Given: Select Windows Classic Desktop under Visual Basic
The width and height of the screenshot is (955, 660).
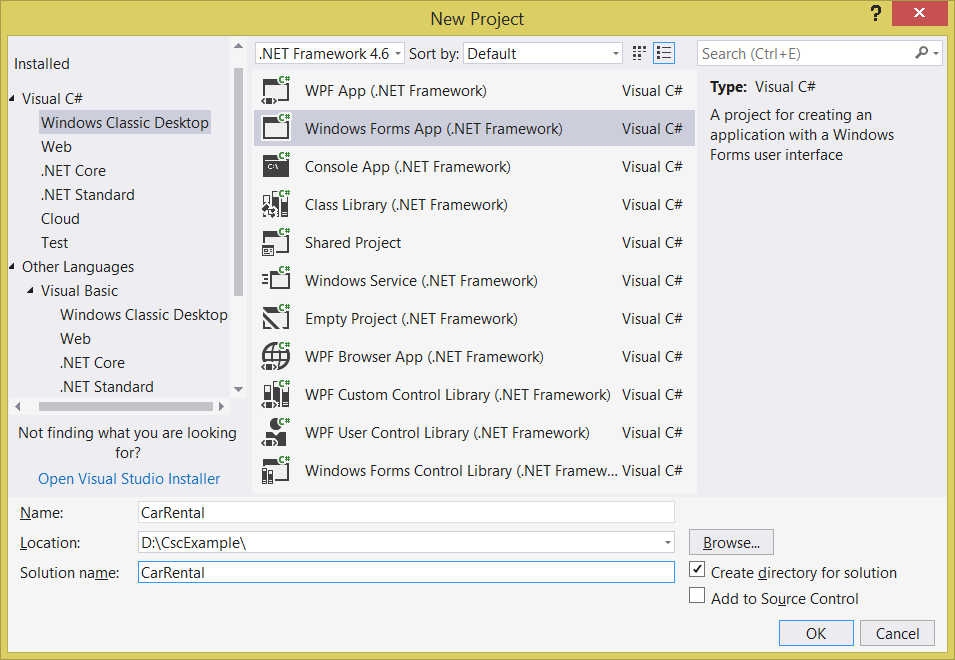Looking at the screenshot, I should tap(143, 314).
